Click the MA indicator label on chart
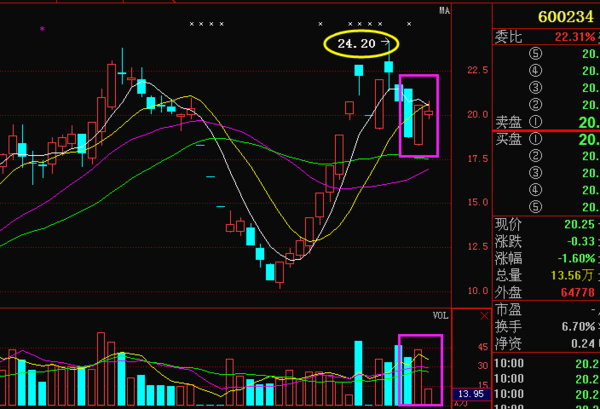The width and height of the screenshot is (600, 409). click(x=444, y=11)
